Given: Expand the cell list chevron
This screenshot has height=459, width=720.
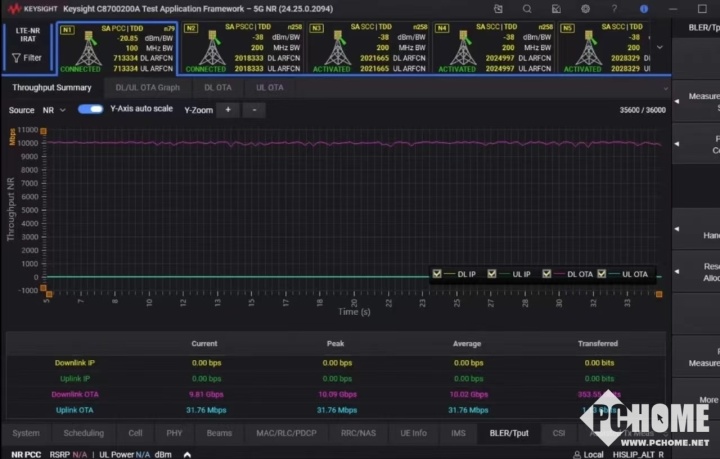Looking at the screenshot, I should point(659,46).
